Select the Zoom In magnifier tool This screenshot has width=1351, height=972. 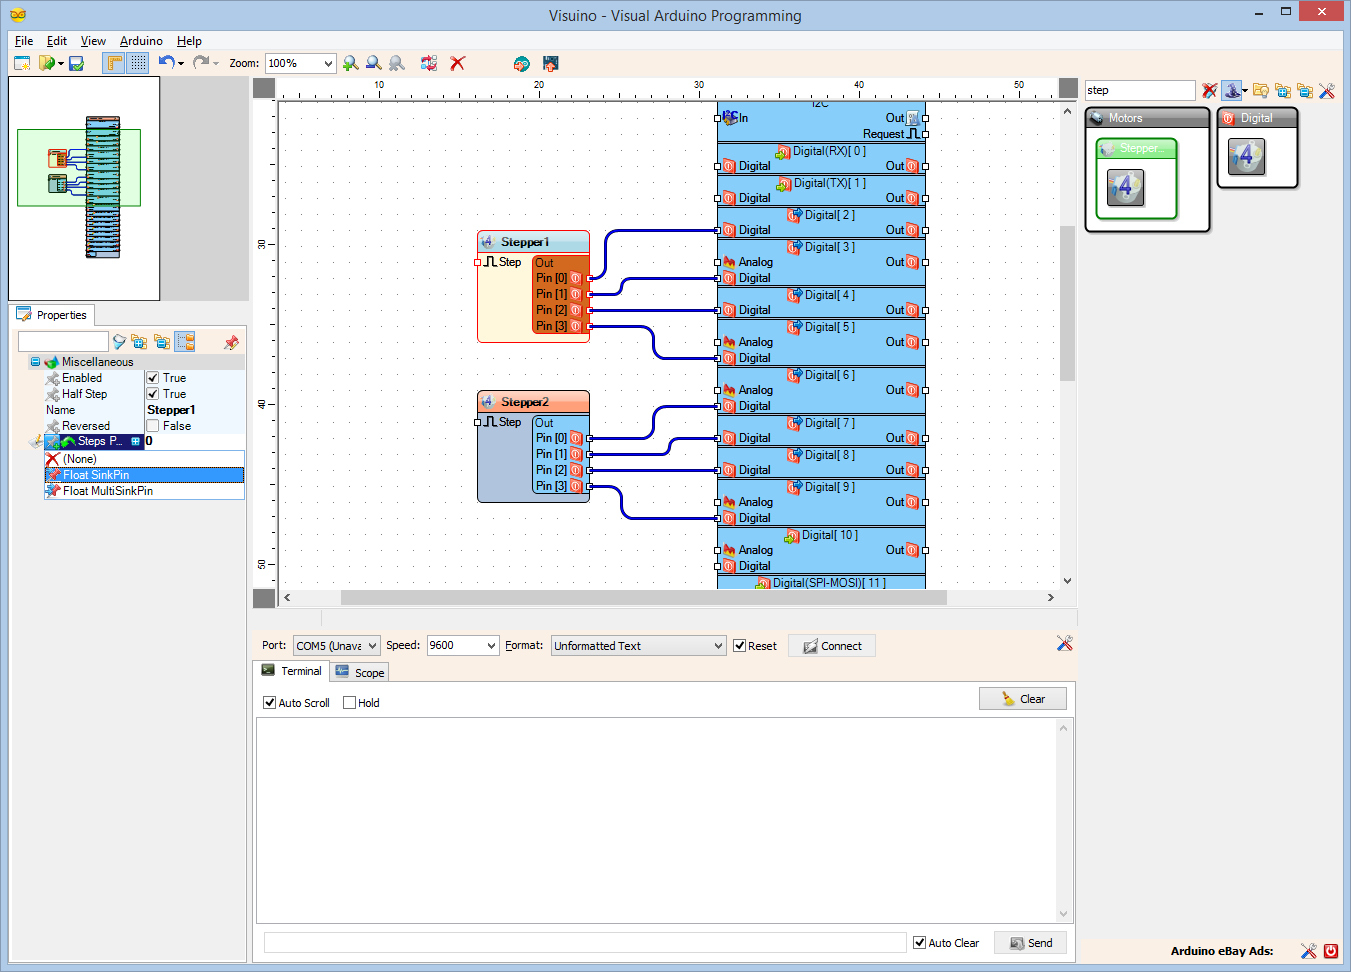tap(350, 62)
